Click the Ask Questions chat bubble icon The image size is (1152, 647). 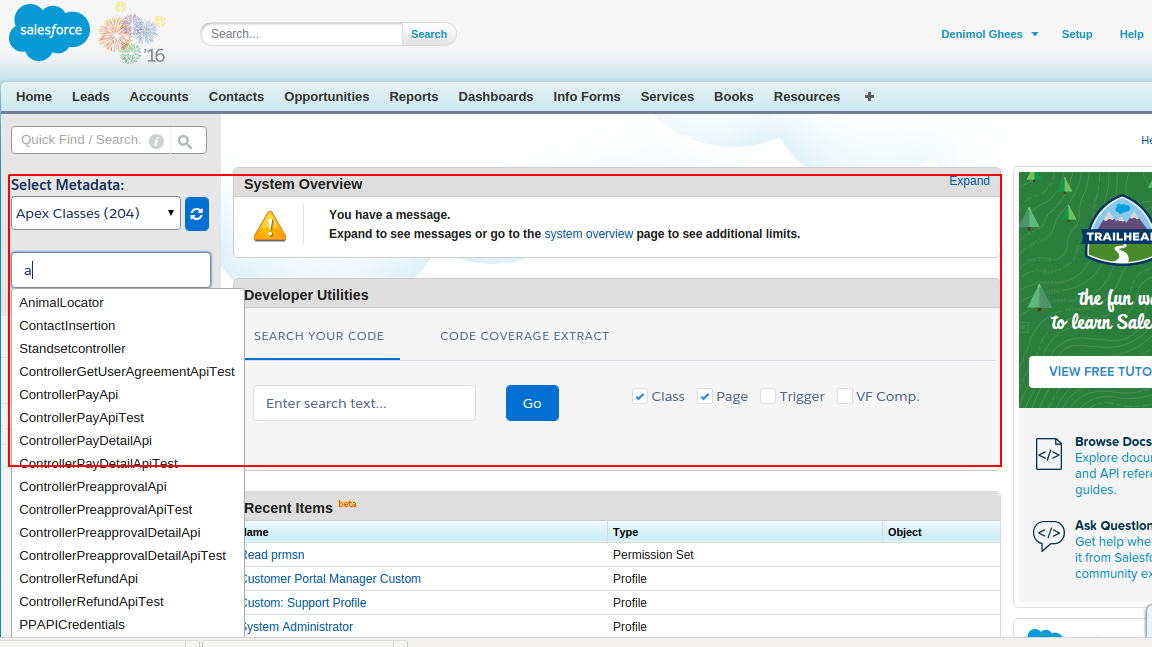(x=1048, y=536)
